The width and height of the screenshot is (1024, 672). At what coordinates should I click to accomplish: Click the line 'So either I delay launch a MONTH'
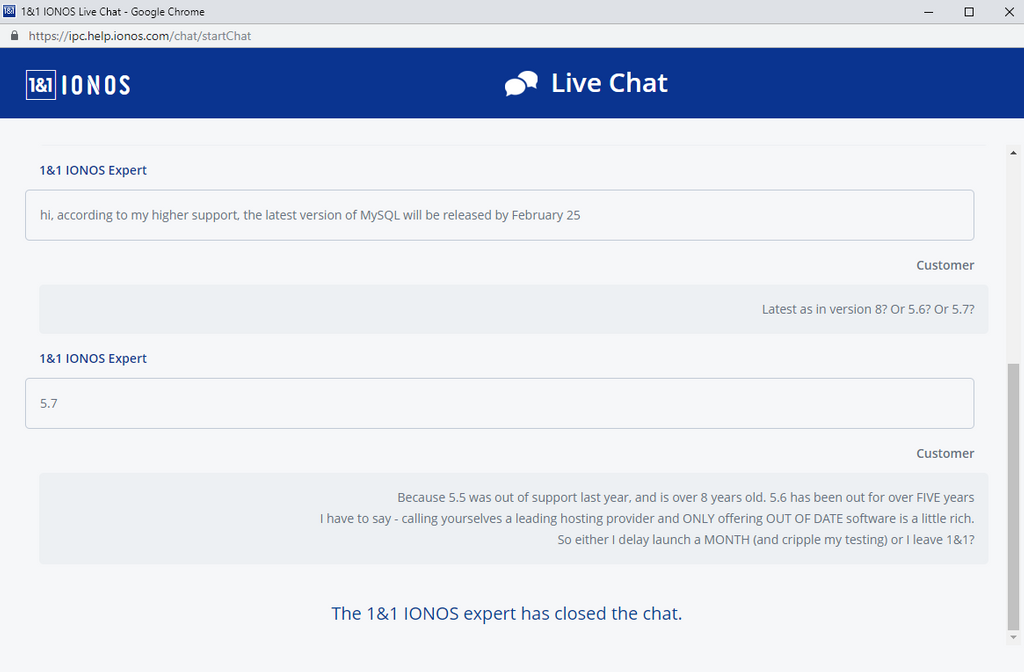(x=765, y=539)
